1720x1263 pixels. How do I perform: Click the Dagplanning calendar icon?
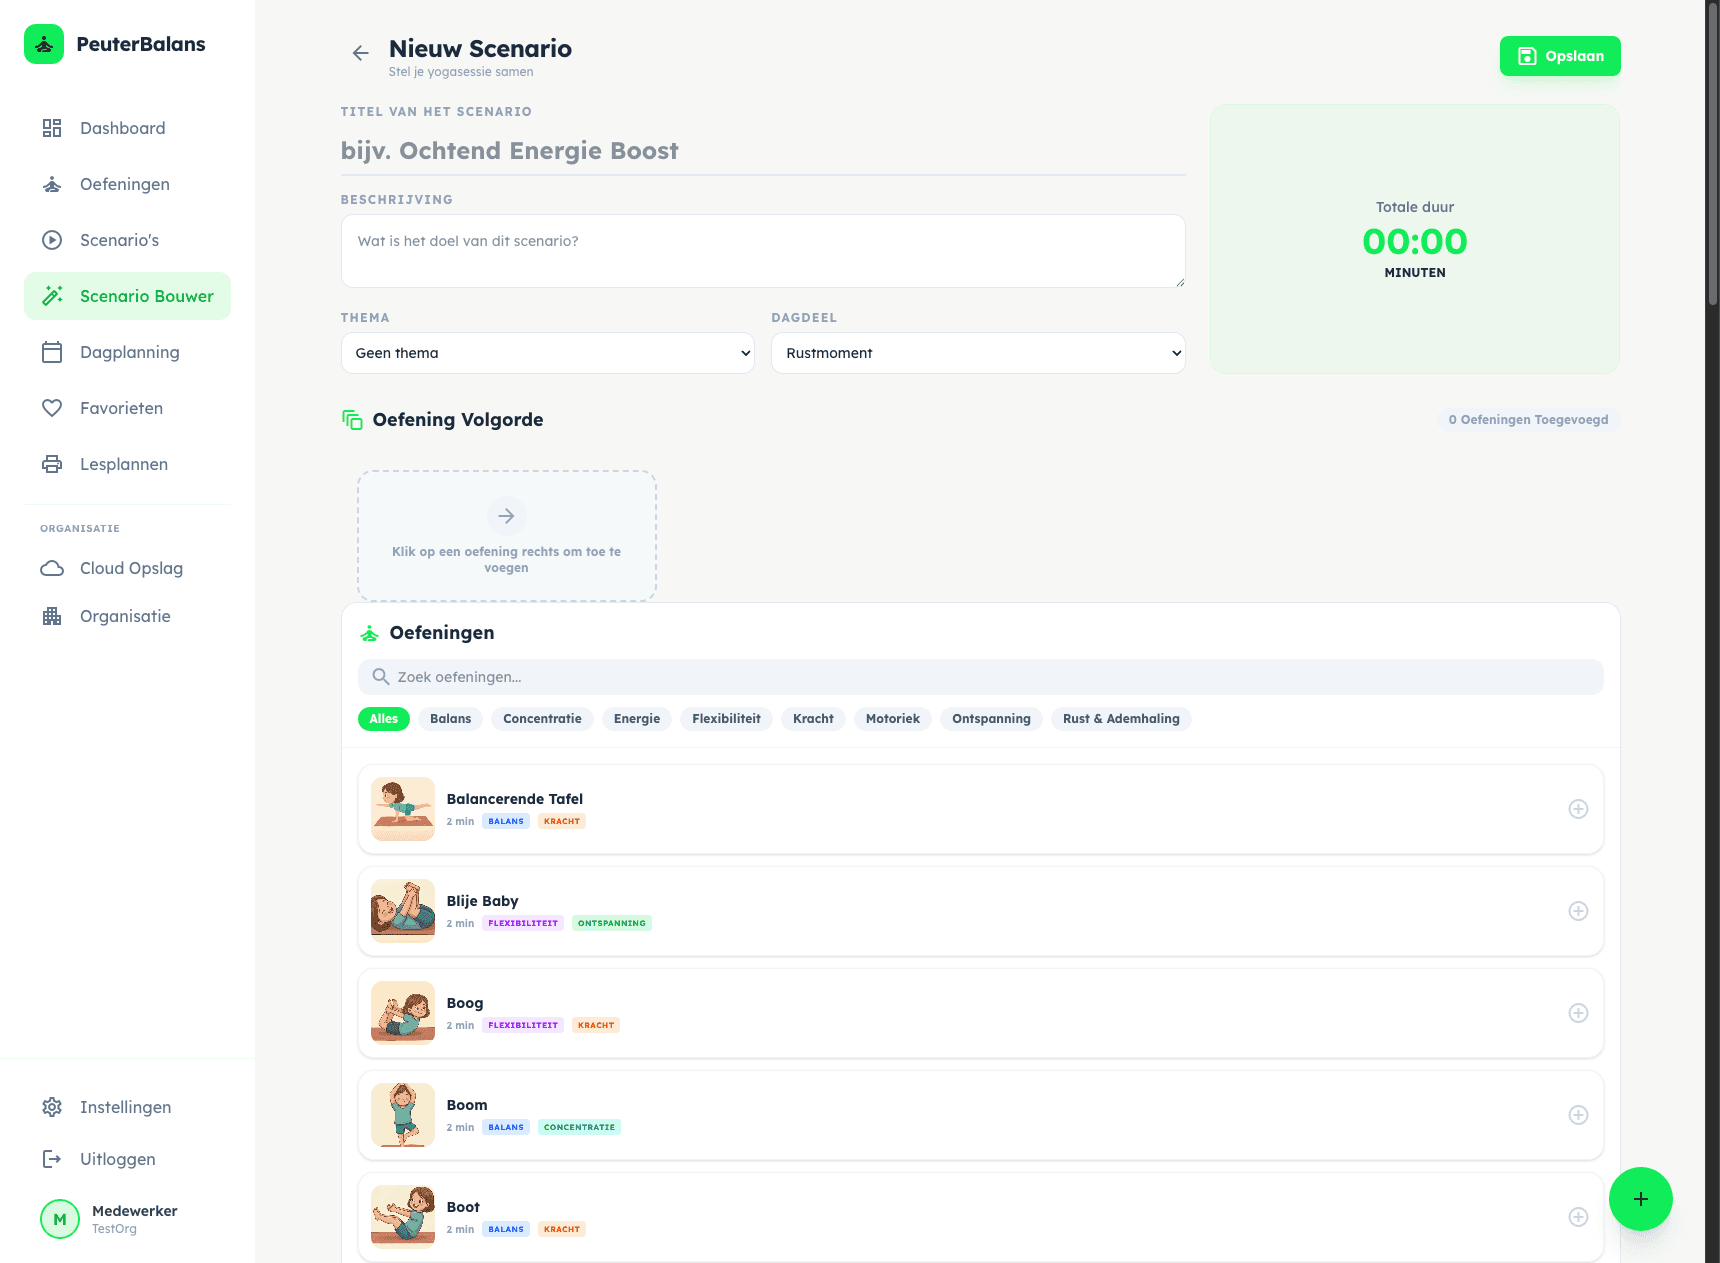[x=52, y=352]
